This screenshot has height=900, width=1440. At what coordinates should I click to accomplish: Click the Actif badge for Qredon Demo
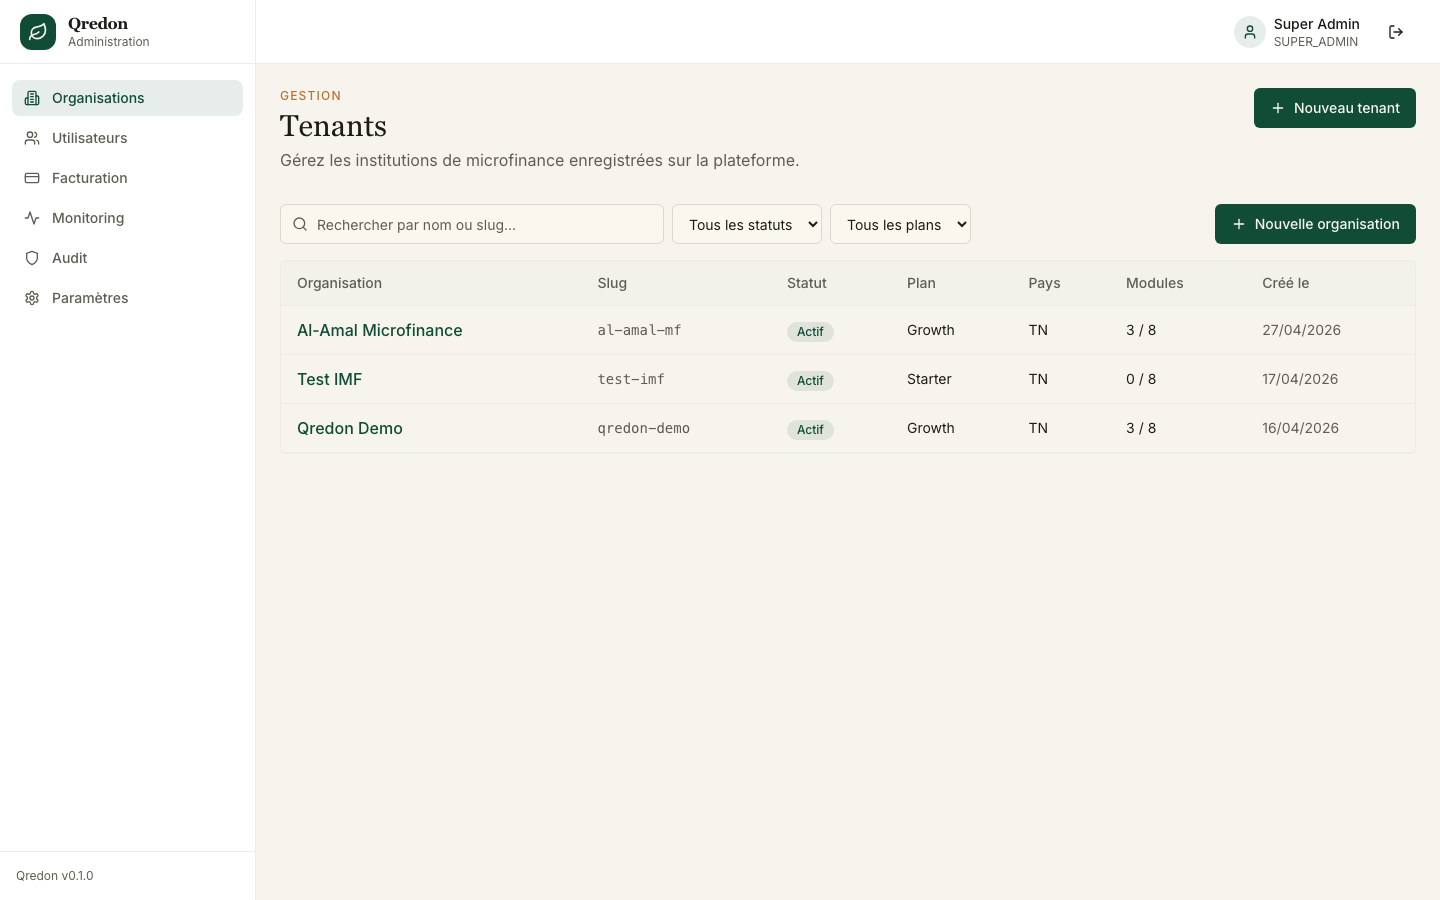tap(810, 429)
